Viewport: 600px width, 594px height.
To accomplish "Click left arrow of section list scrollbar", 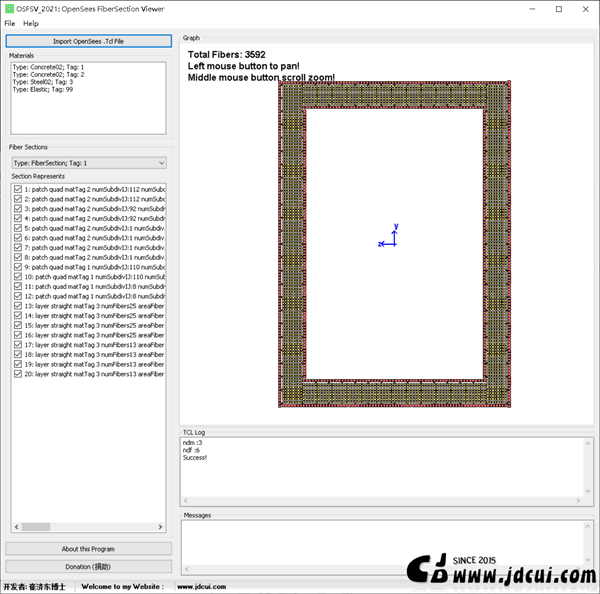I will 16,527.
